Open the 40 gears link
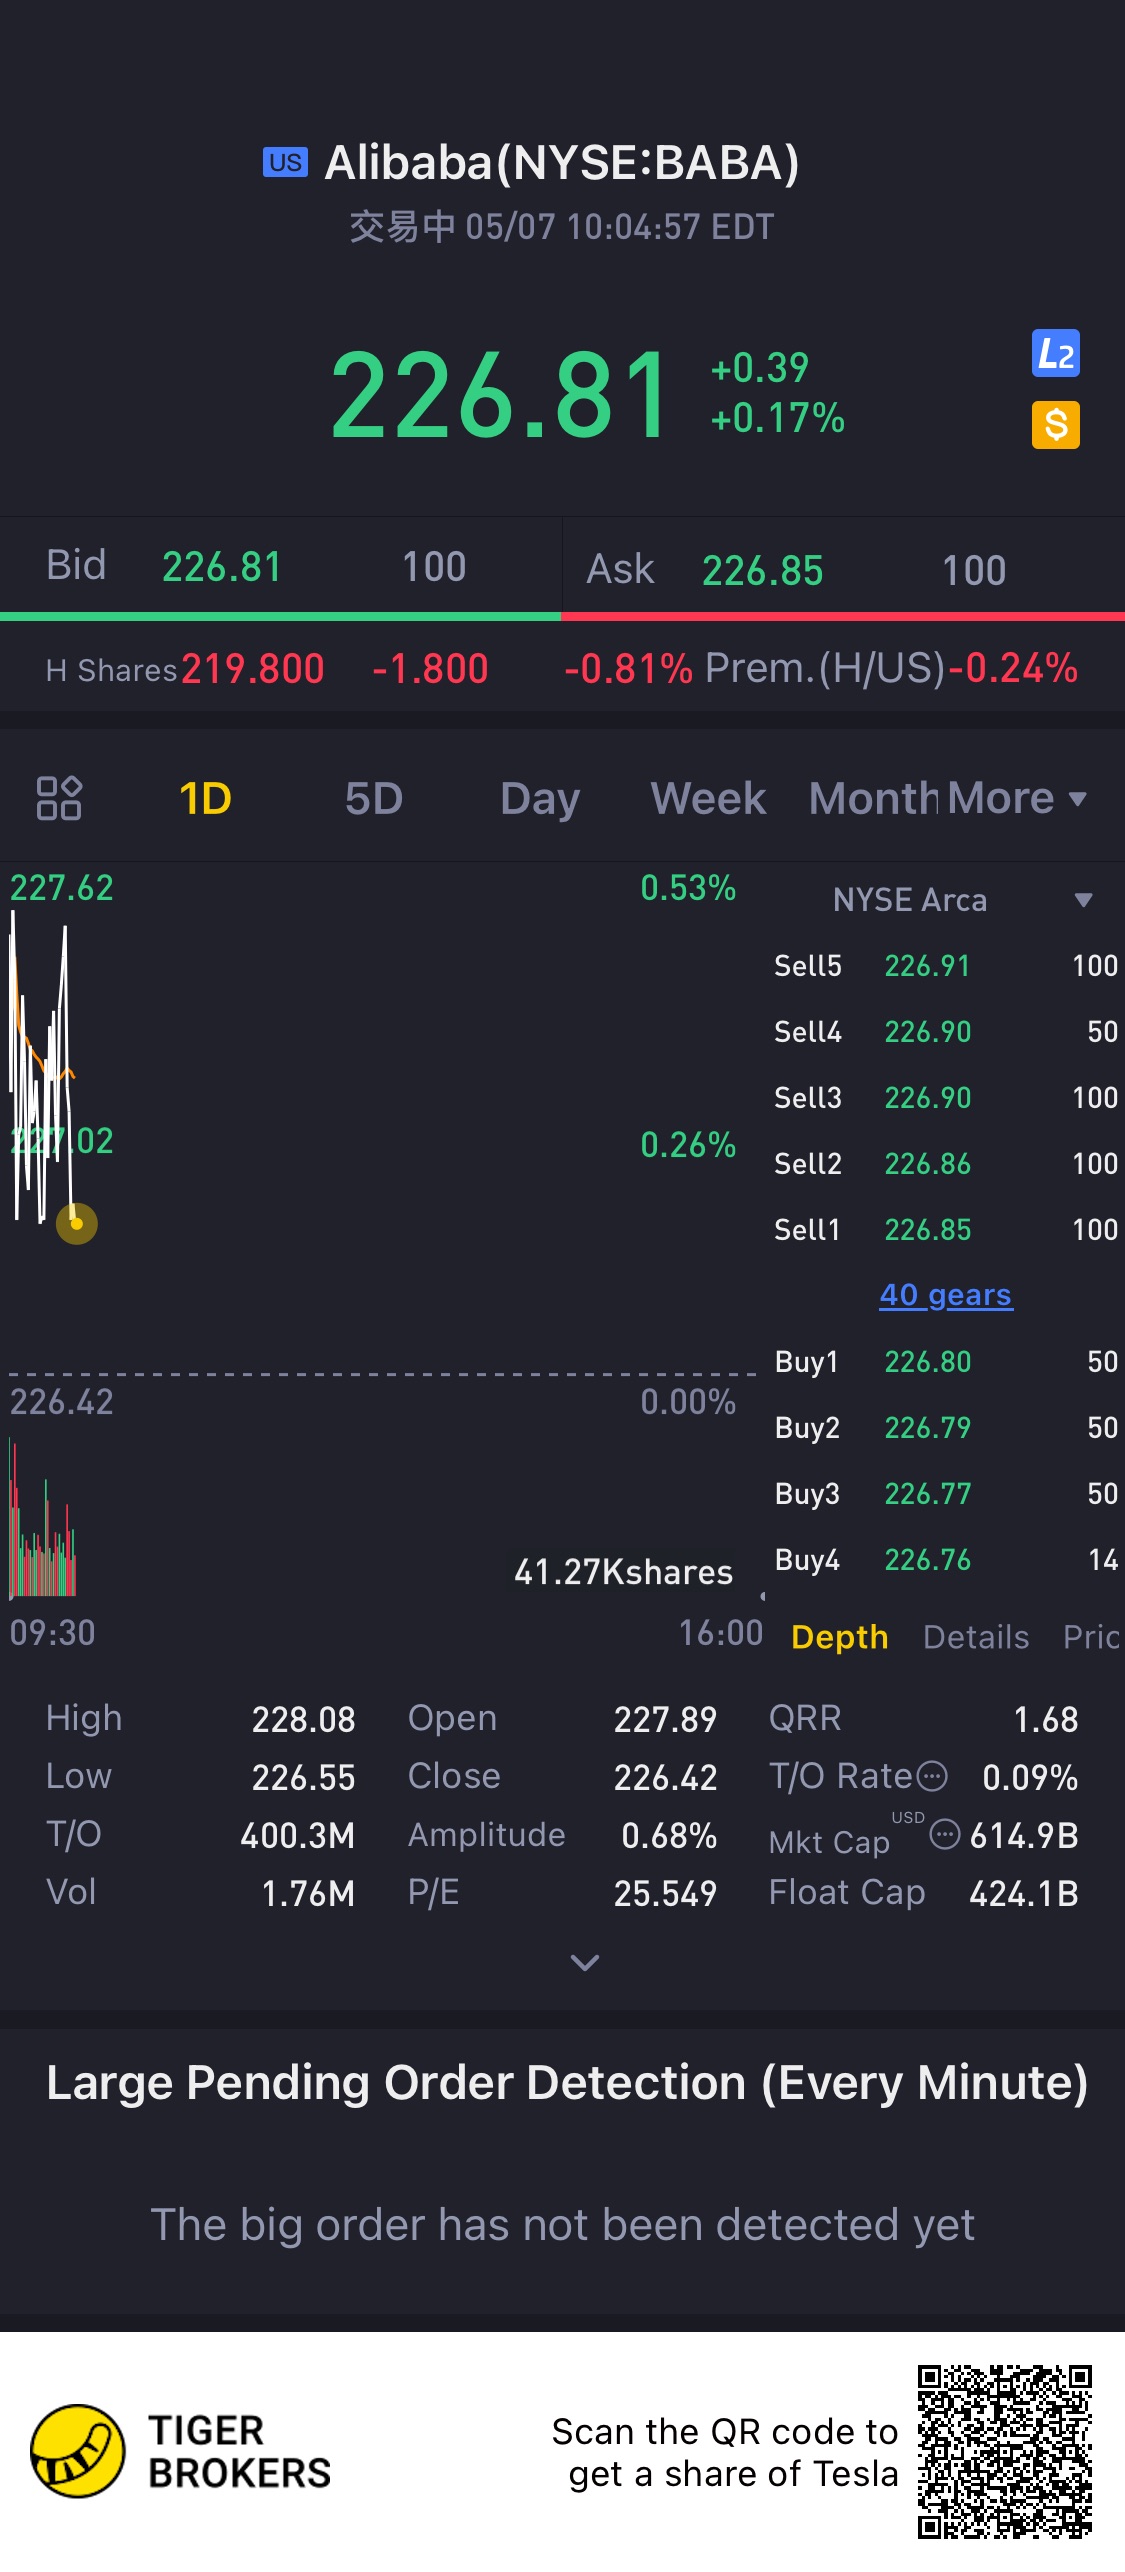This screenshot has height=2572, width=1125. click(946, 1295)
